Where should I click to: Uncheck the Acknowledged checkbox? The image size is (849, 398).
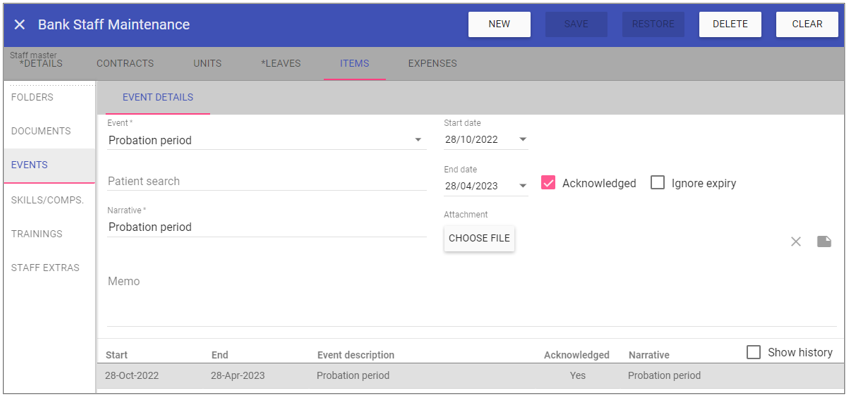pos(548,183)
